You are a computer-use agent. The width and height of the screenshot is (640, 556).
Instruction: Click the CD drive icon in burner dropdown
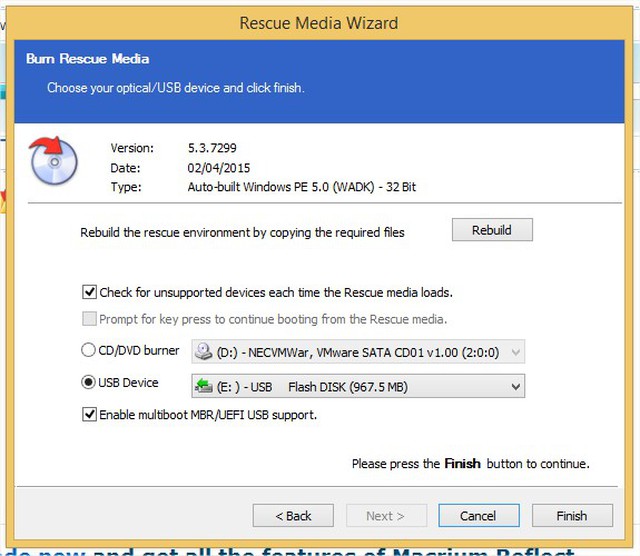pos(203,351)
